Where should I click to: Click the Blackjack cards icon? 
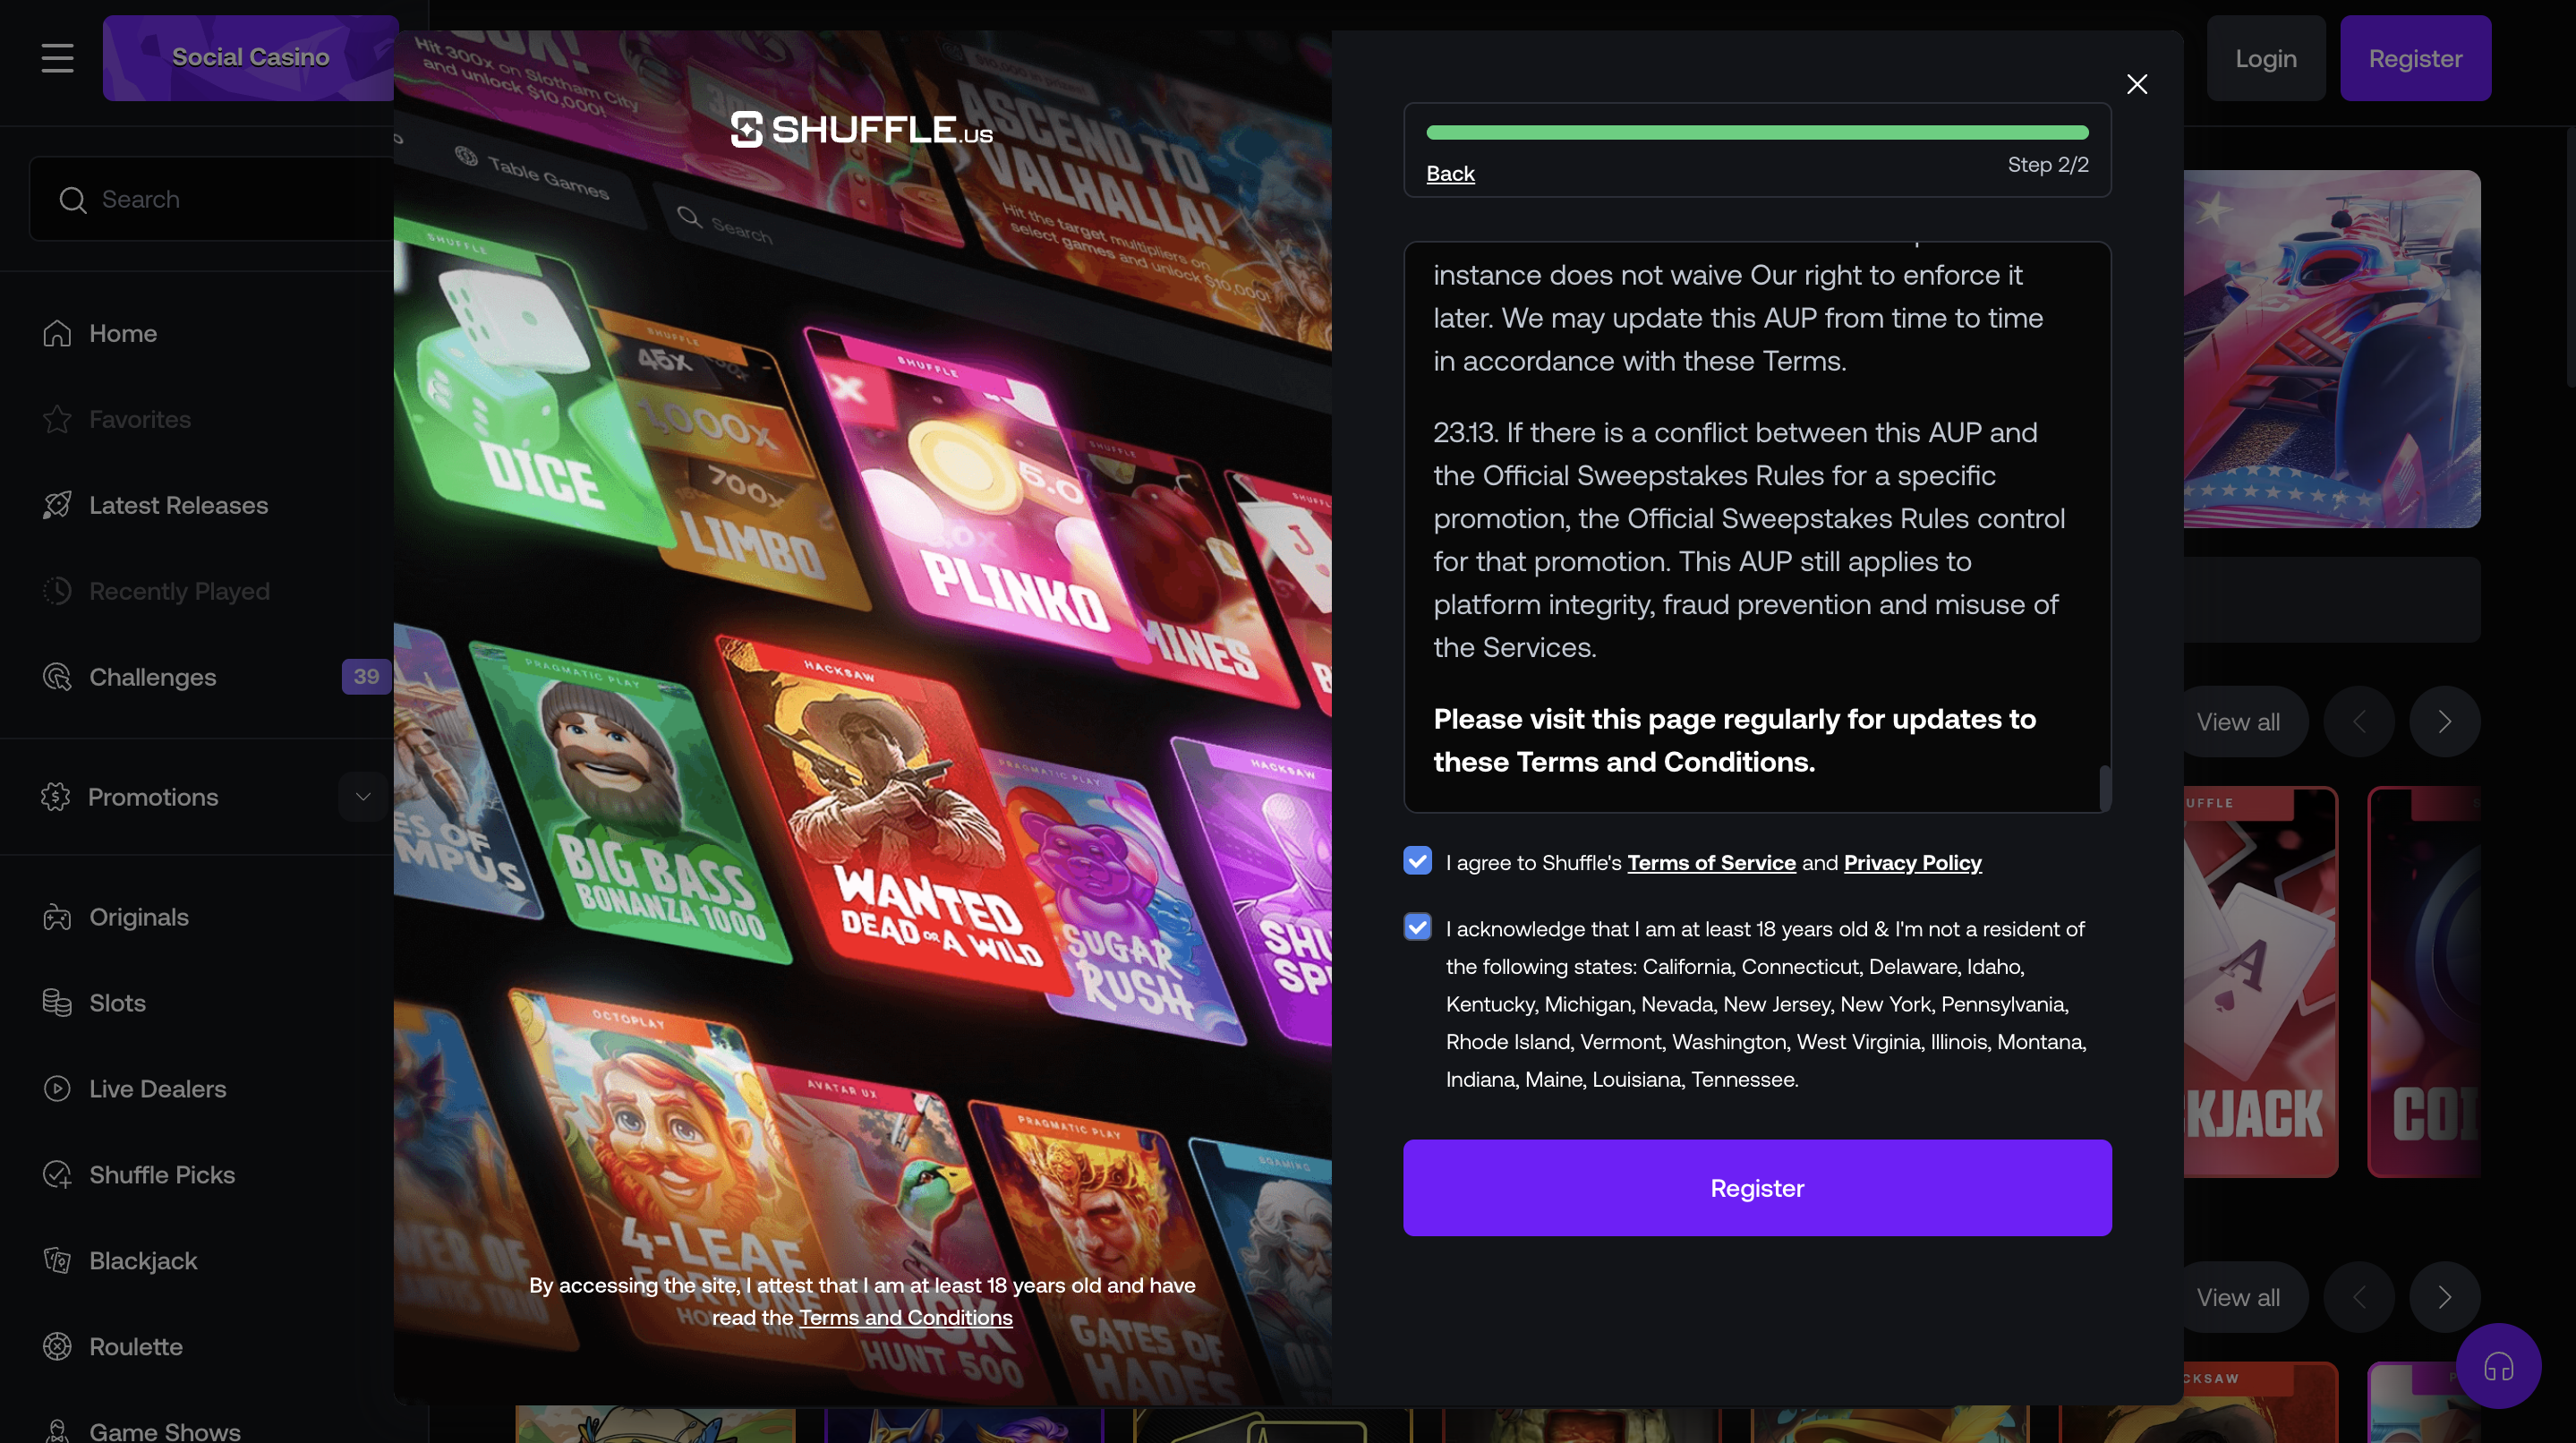tap(57, 1261)
